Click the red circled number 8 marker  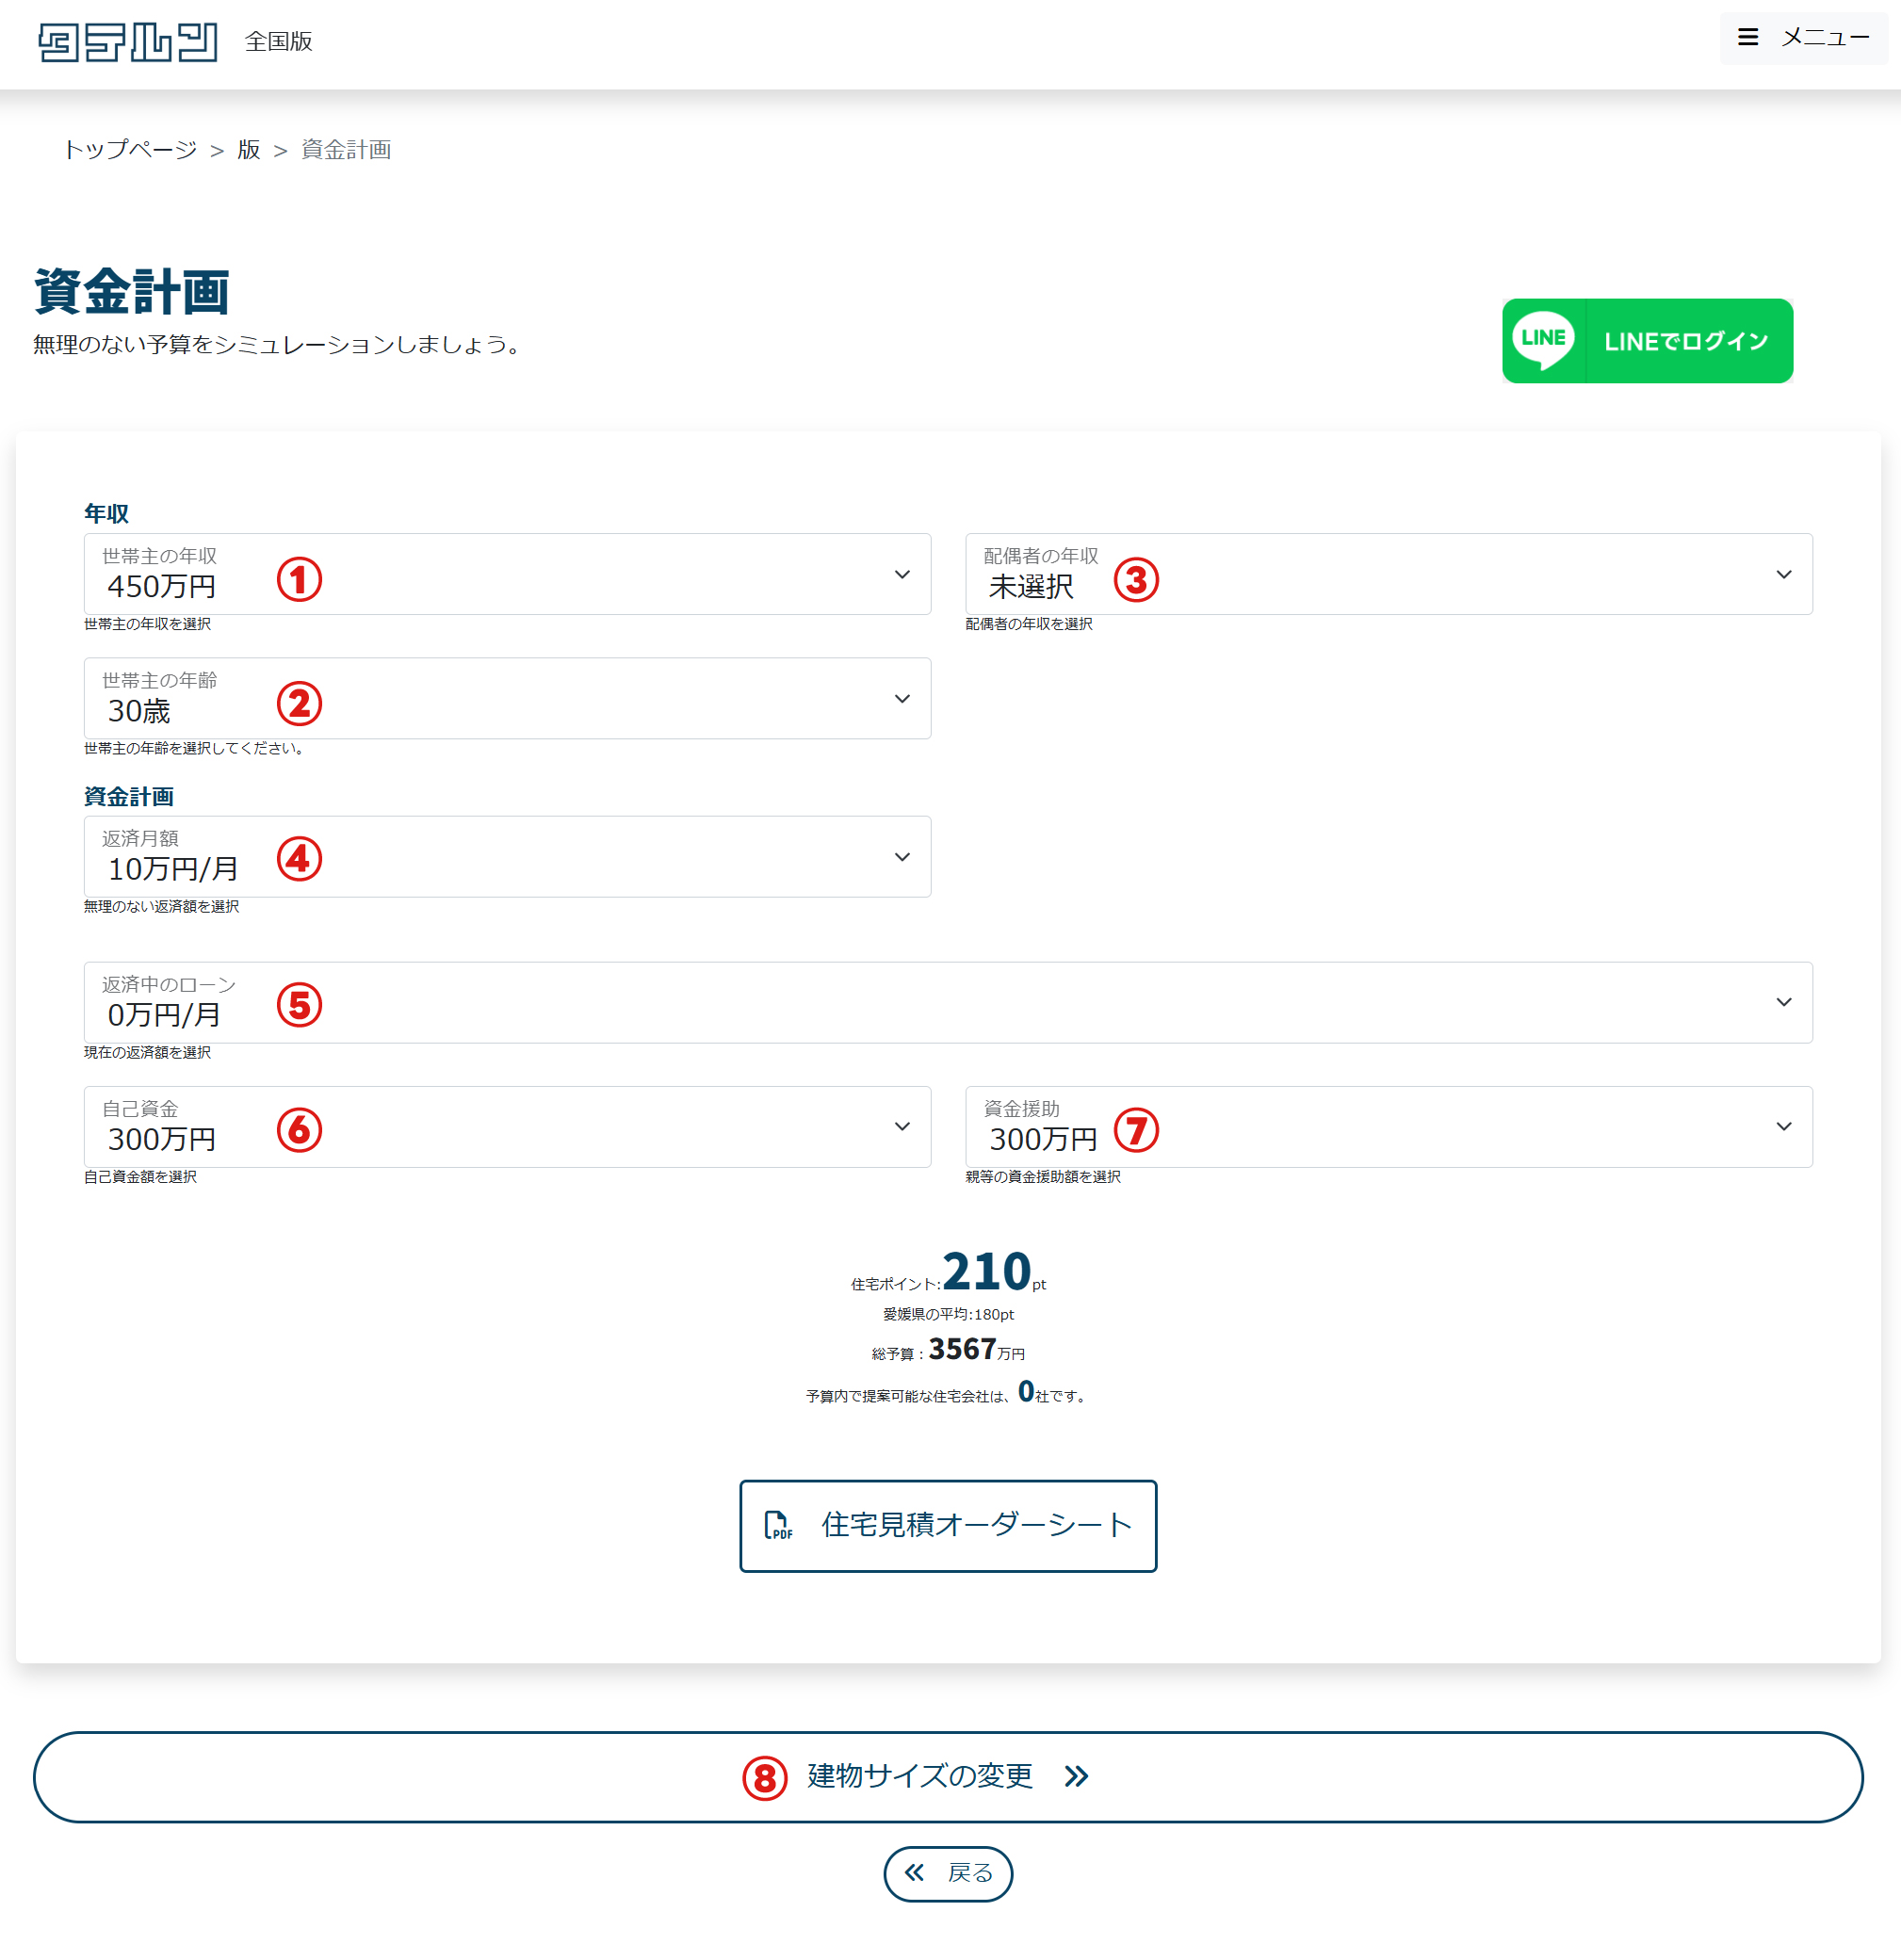tap(764, 1778)
